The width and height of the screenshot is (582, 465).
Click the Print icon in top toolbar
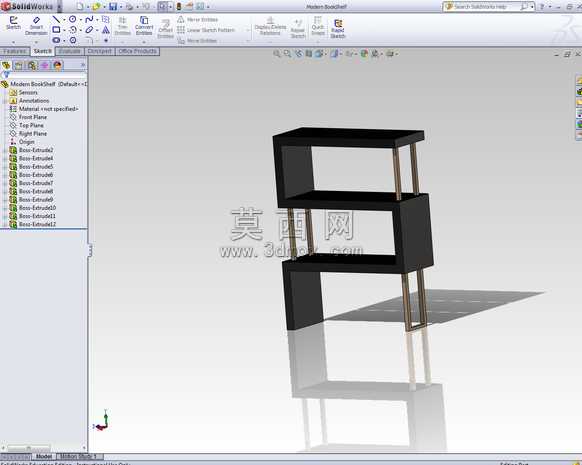click(129, 6)
